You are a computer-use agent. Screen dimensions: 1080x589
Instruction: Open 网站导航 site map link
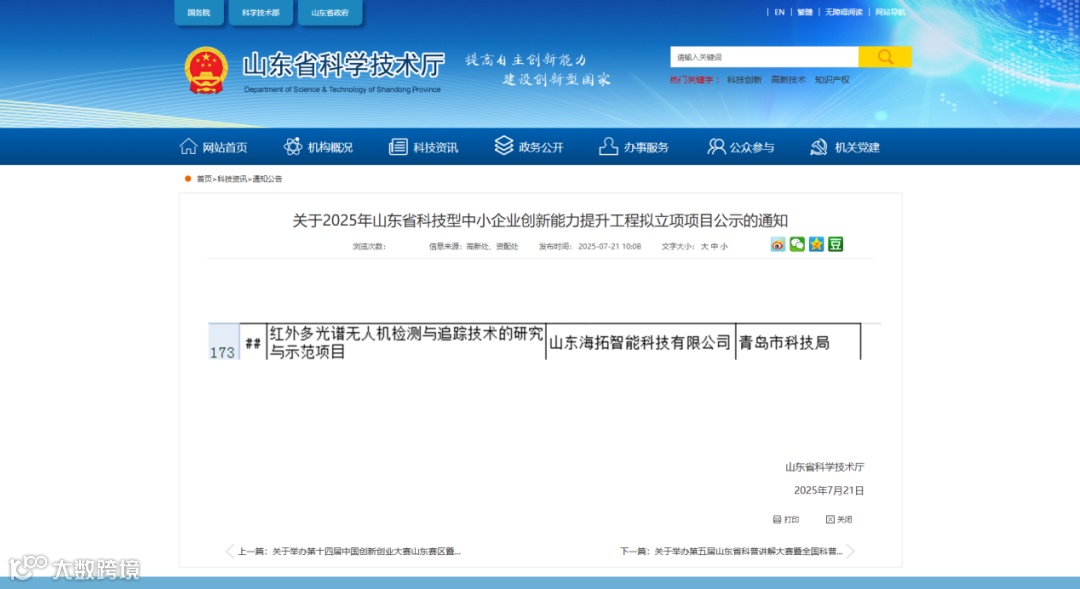point(890,12)
